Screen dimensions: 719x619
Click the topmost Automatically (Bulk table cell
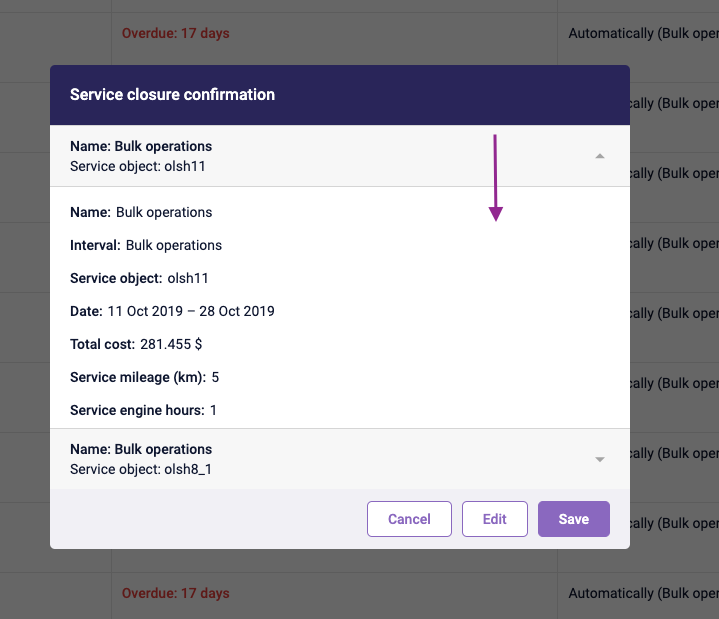click(642, 33)
